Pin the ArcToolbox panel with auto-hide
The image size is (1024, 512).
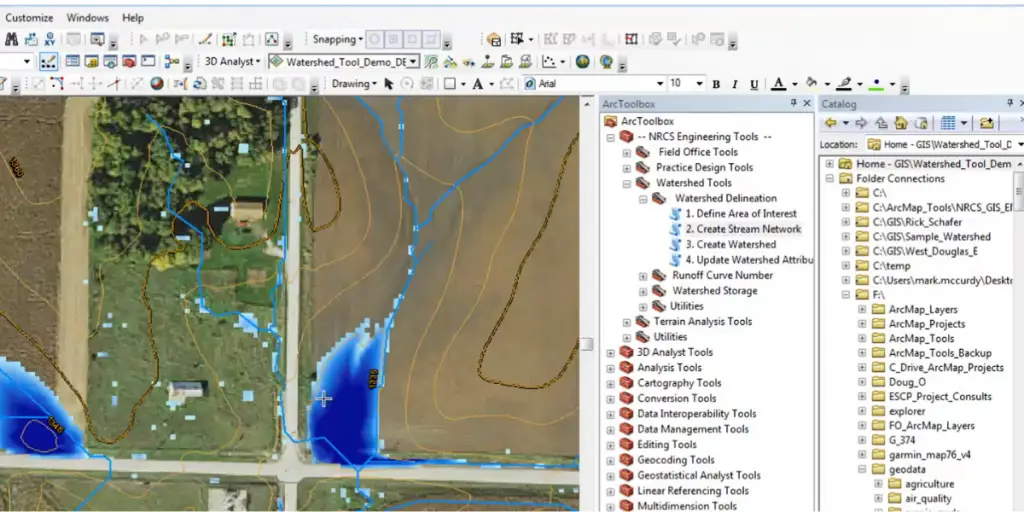[793, 104]
